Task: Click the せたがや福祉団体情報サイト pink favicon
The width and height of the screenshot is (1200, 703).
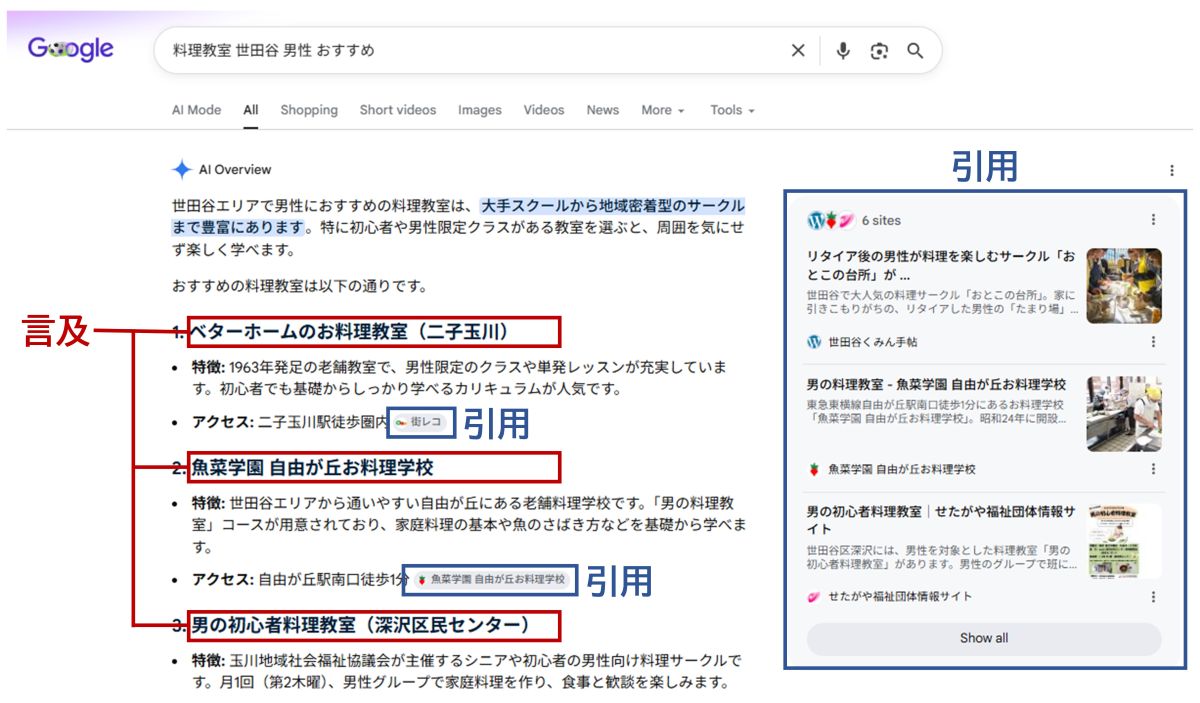Action: (x=814, y=597)
